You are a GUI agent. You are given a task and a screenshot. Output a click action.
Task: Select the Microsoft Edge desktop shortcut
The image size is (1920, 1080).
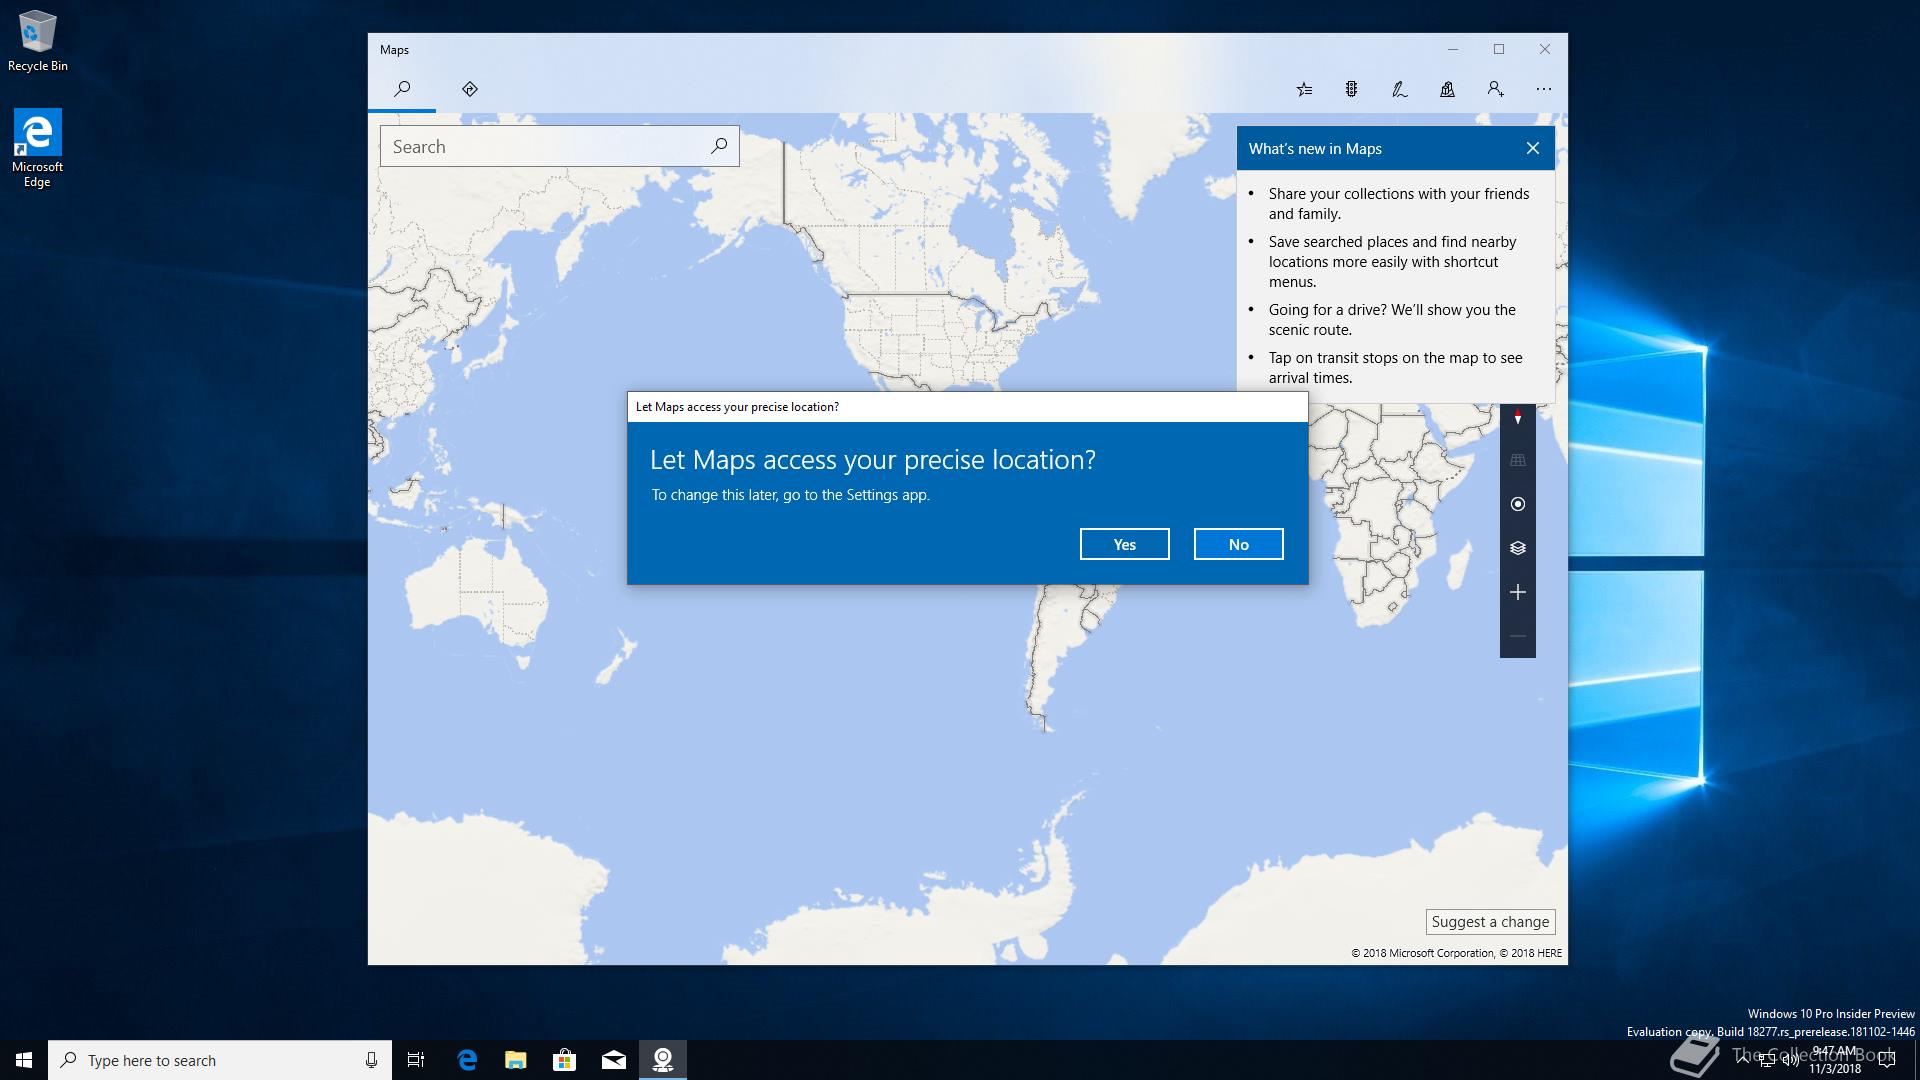coord(37,148)
